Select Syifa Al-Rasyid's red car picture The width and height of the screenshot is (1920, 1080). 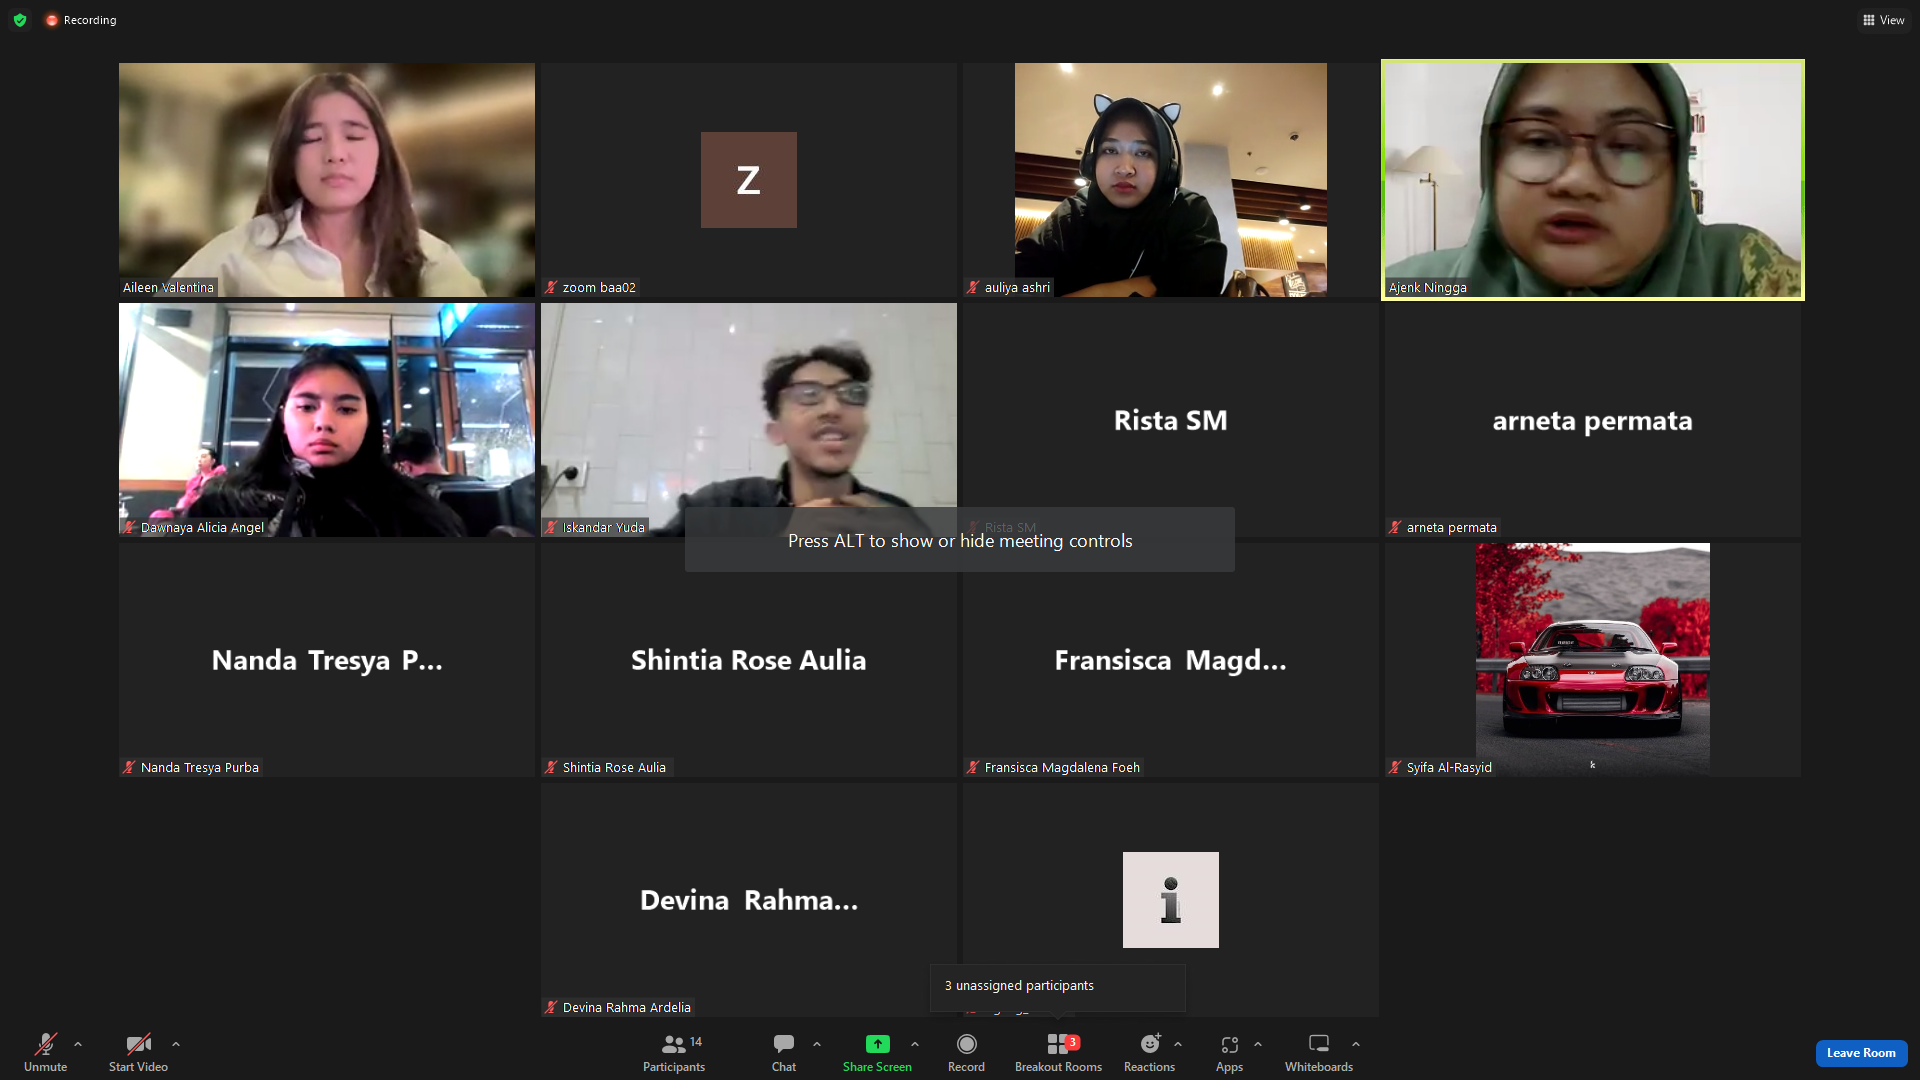click(1593, 660)
